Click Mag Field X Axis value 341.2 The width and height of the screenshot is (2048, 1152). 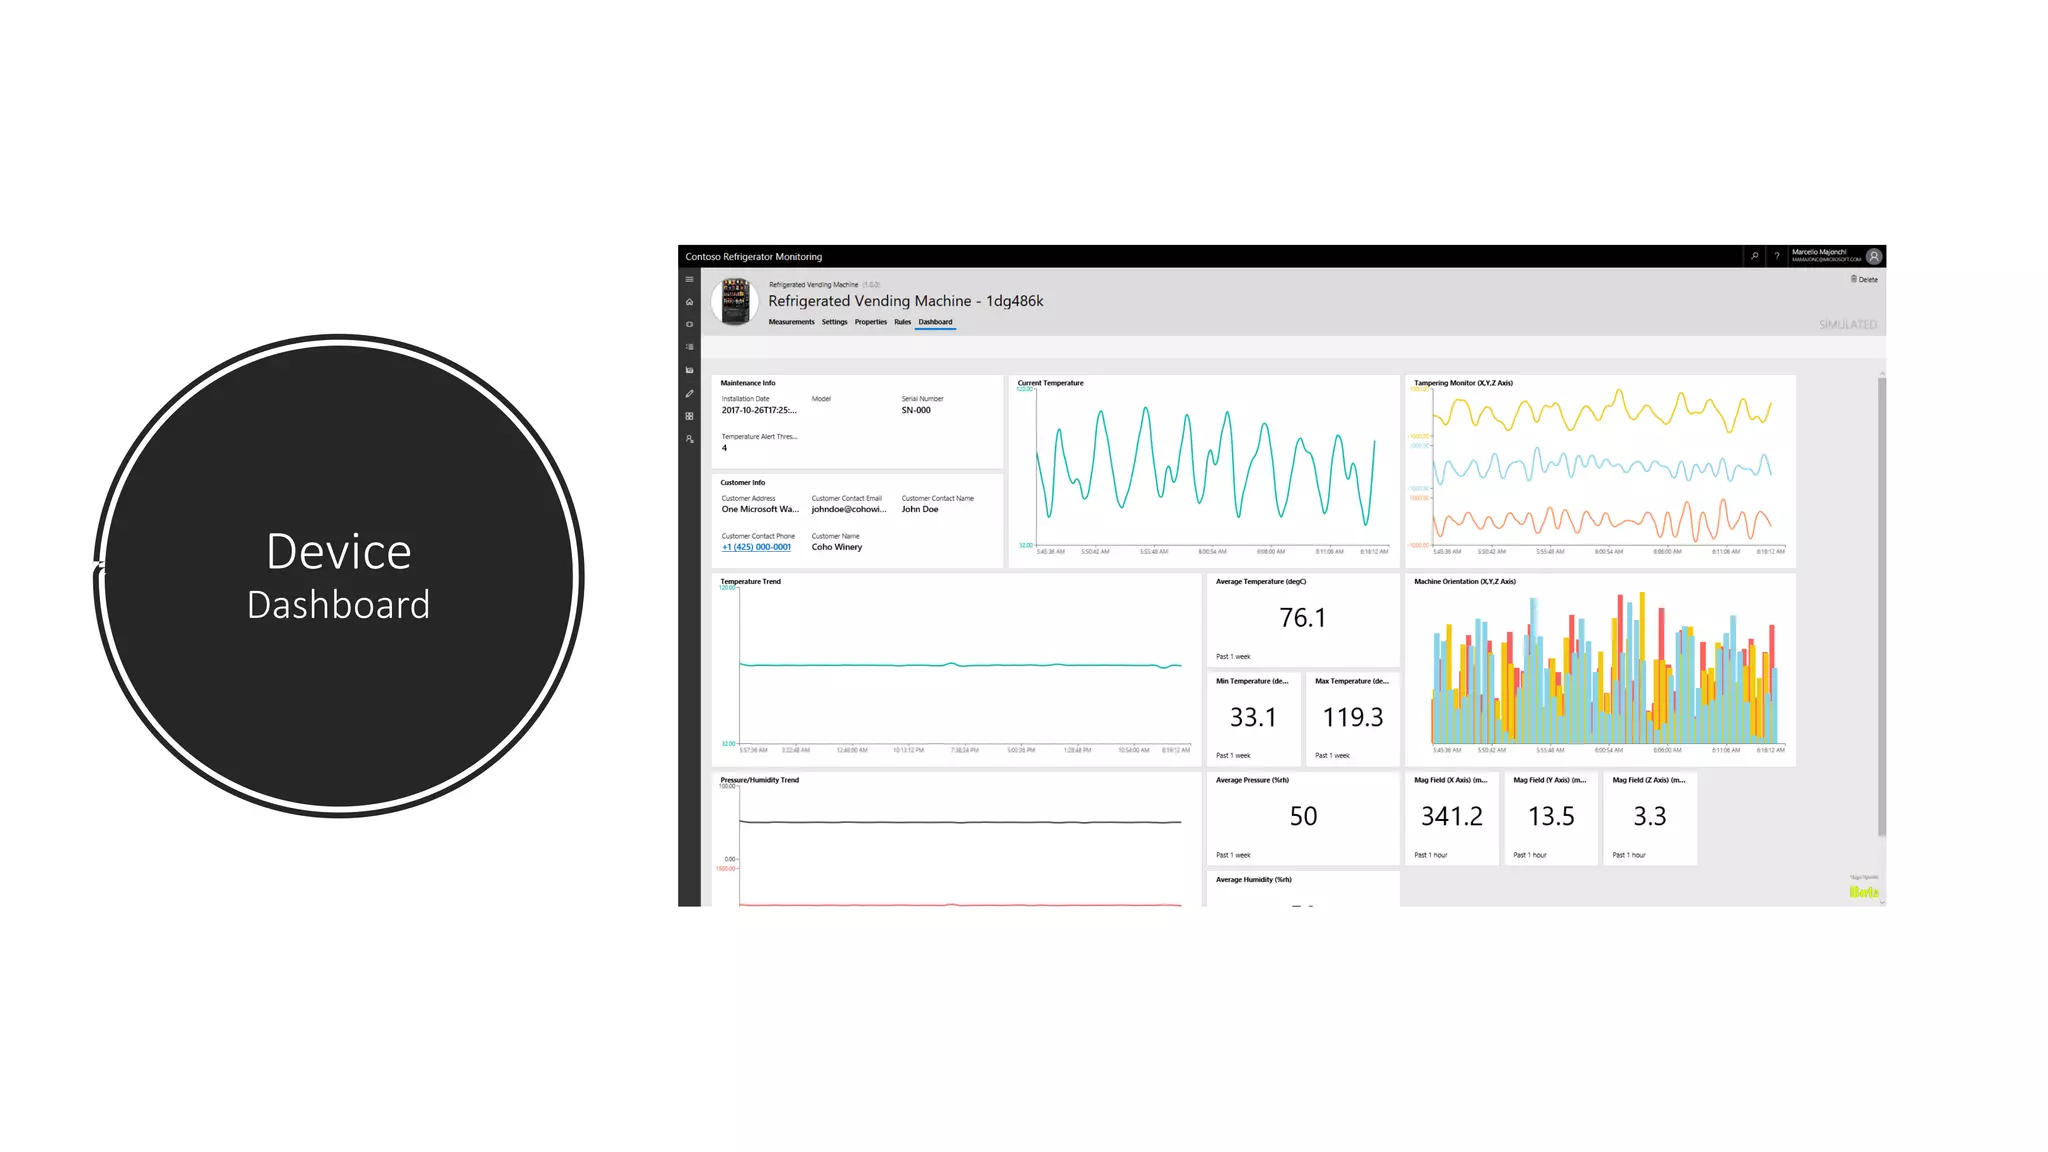pos(1452,816)
